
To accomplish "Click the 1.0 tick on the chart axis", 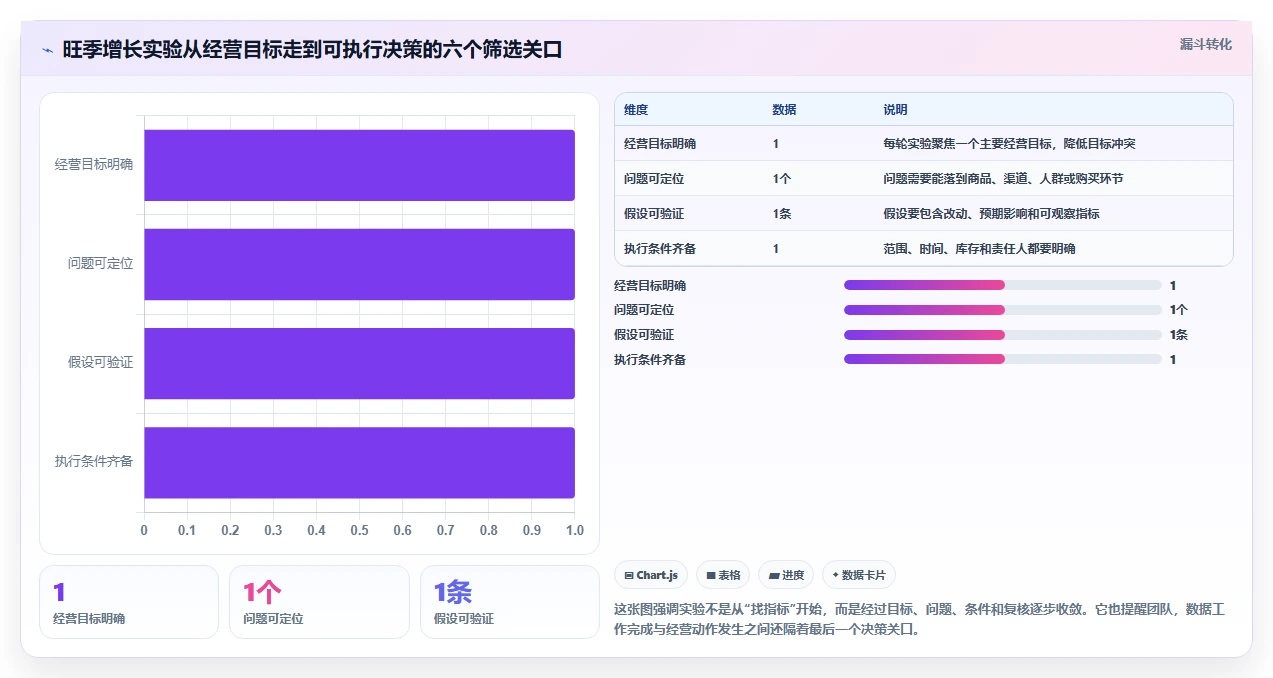I will pos(575,530).
